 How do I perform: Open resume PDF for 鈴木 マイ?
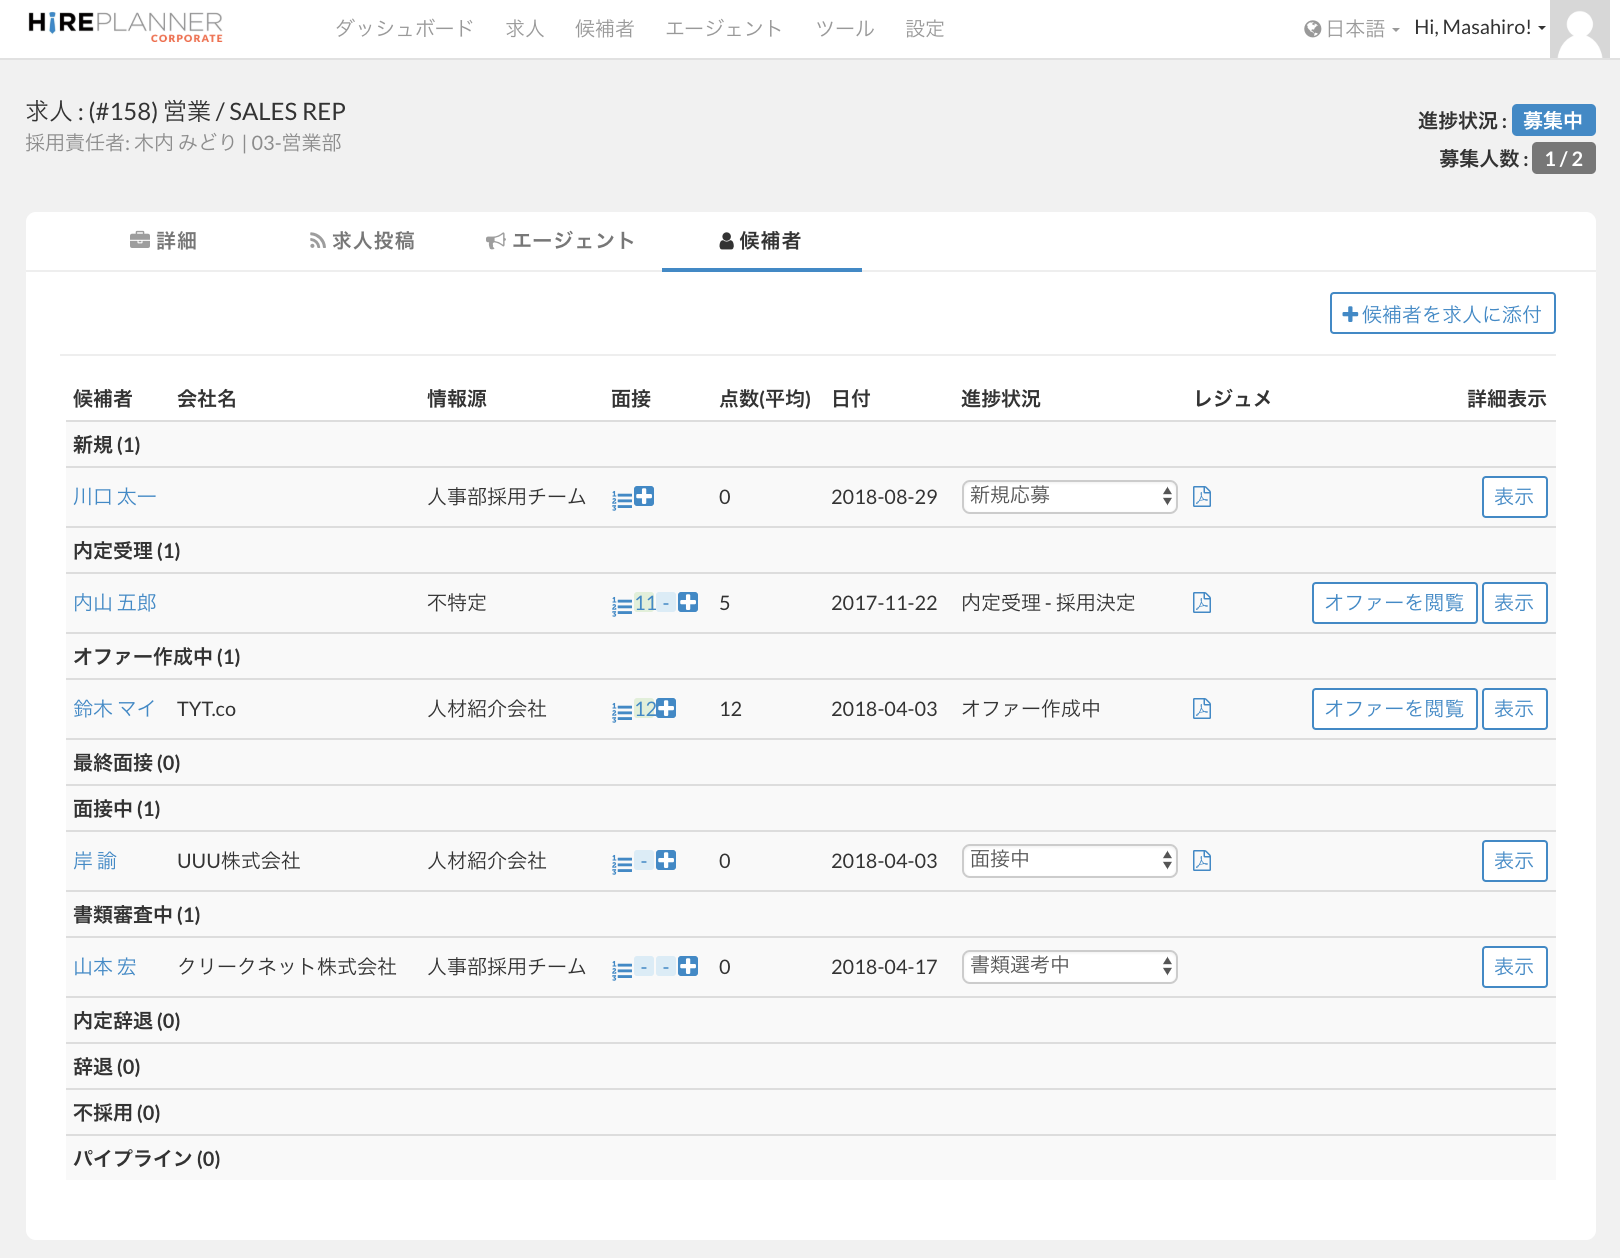[x=1202, y=709]
